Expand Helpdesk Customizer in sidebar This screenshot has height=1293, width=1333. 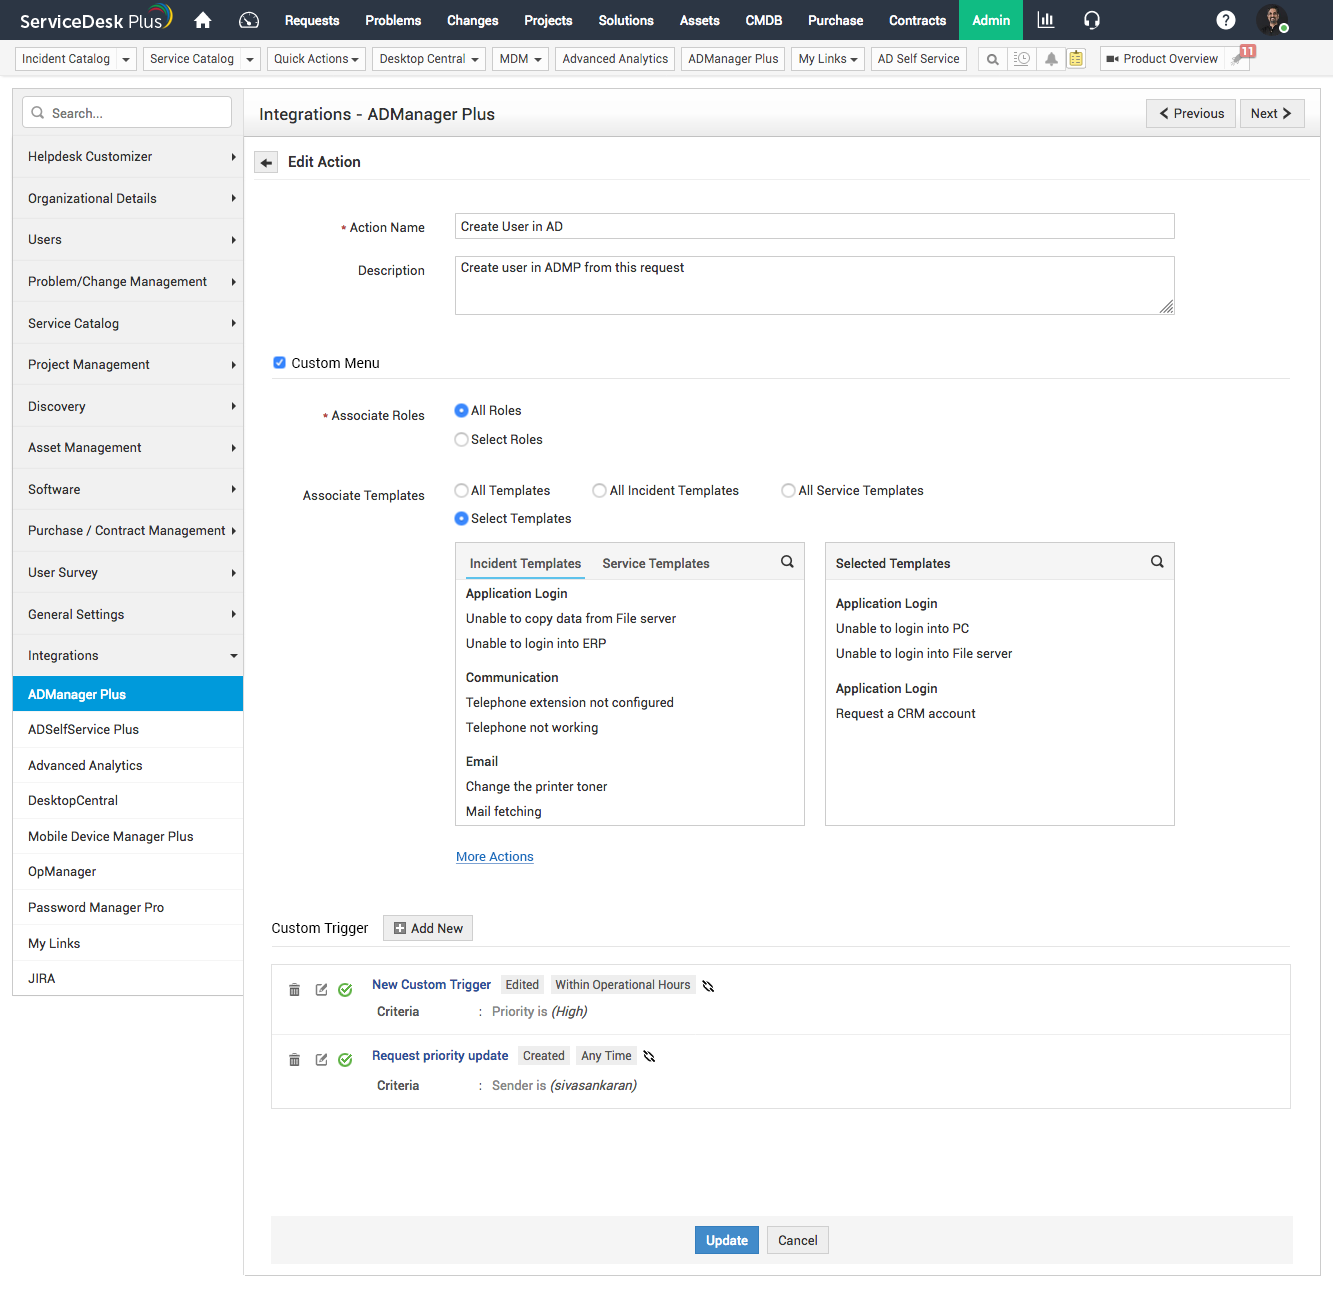point(128,157)
